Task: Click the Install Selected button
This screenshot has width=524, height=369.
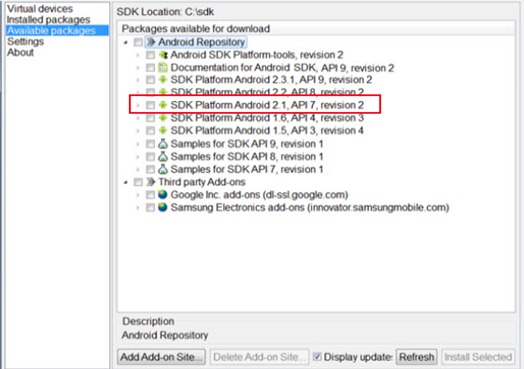Action: click(478, 357)
